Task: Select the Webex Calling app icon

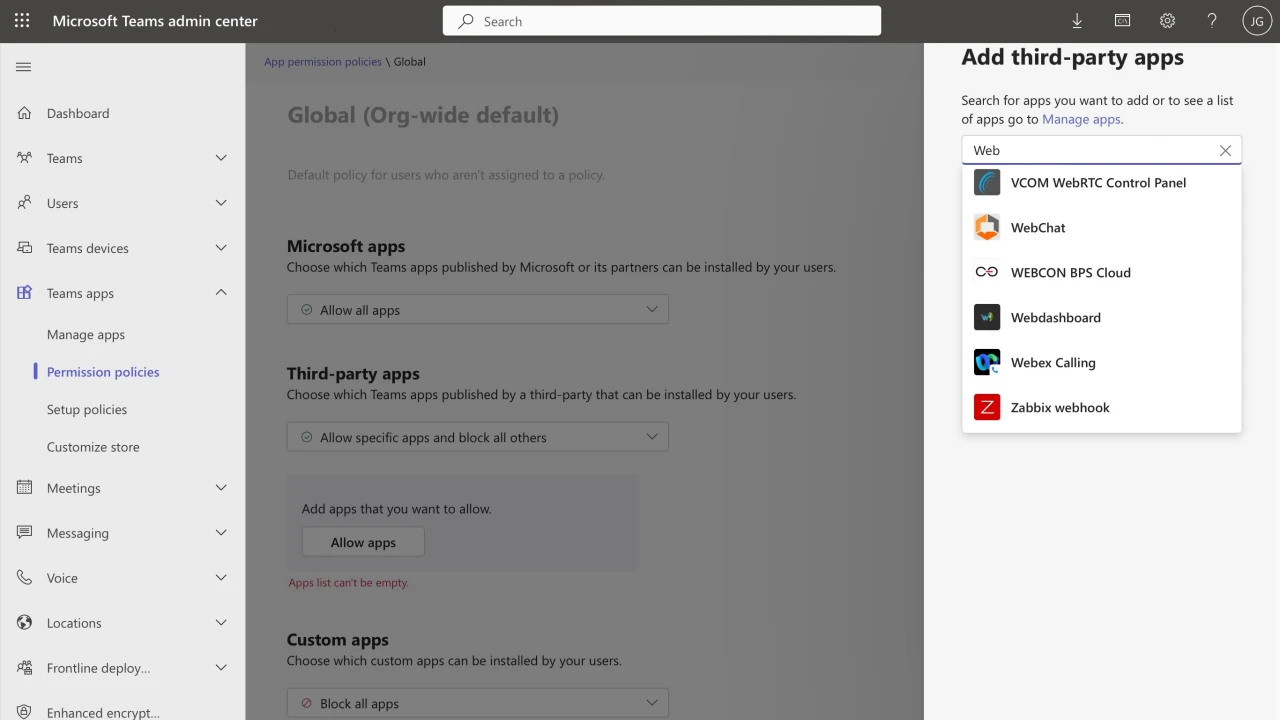Action: 987,362
